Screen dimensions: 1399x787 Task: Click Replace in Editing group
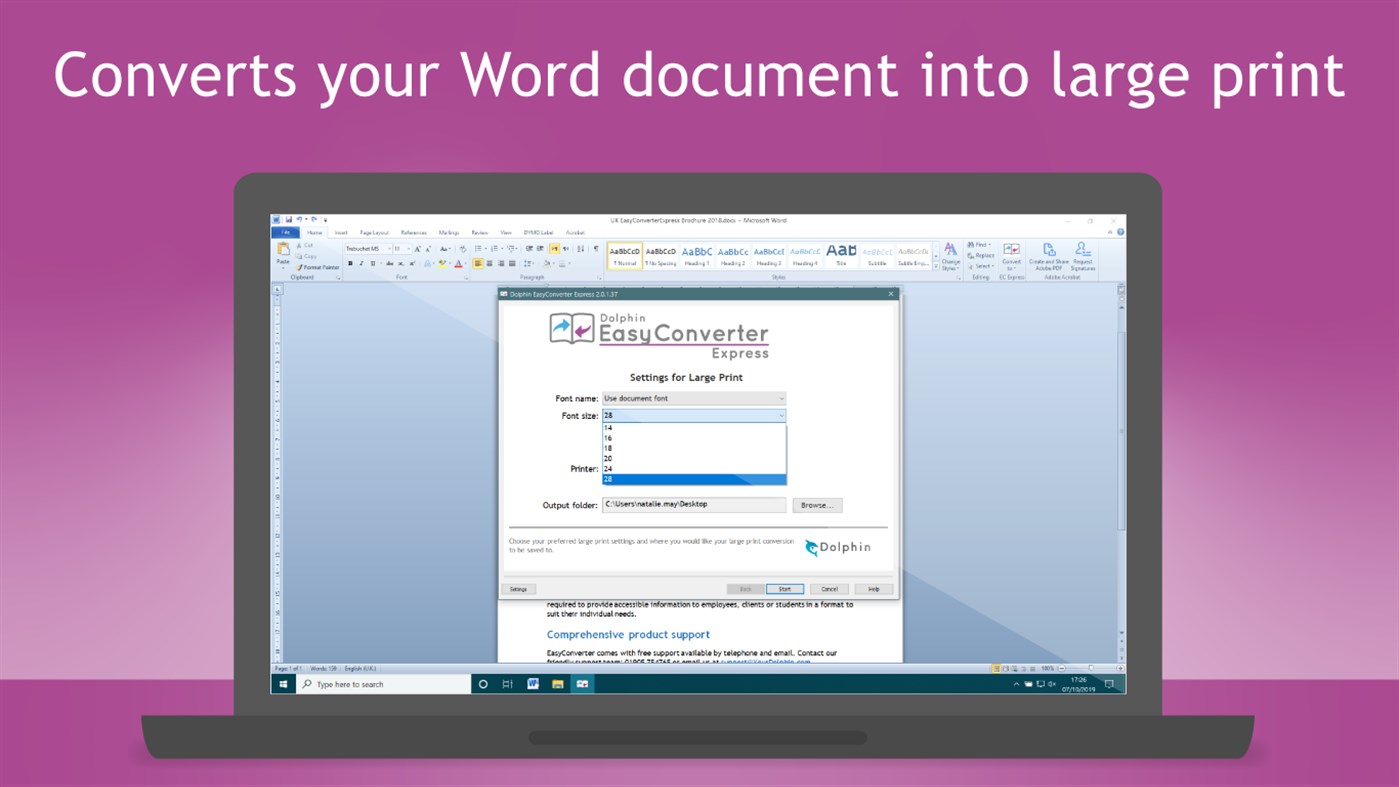981,255
